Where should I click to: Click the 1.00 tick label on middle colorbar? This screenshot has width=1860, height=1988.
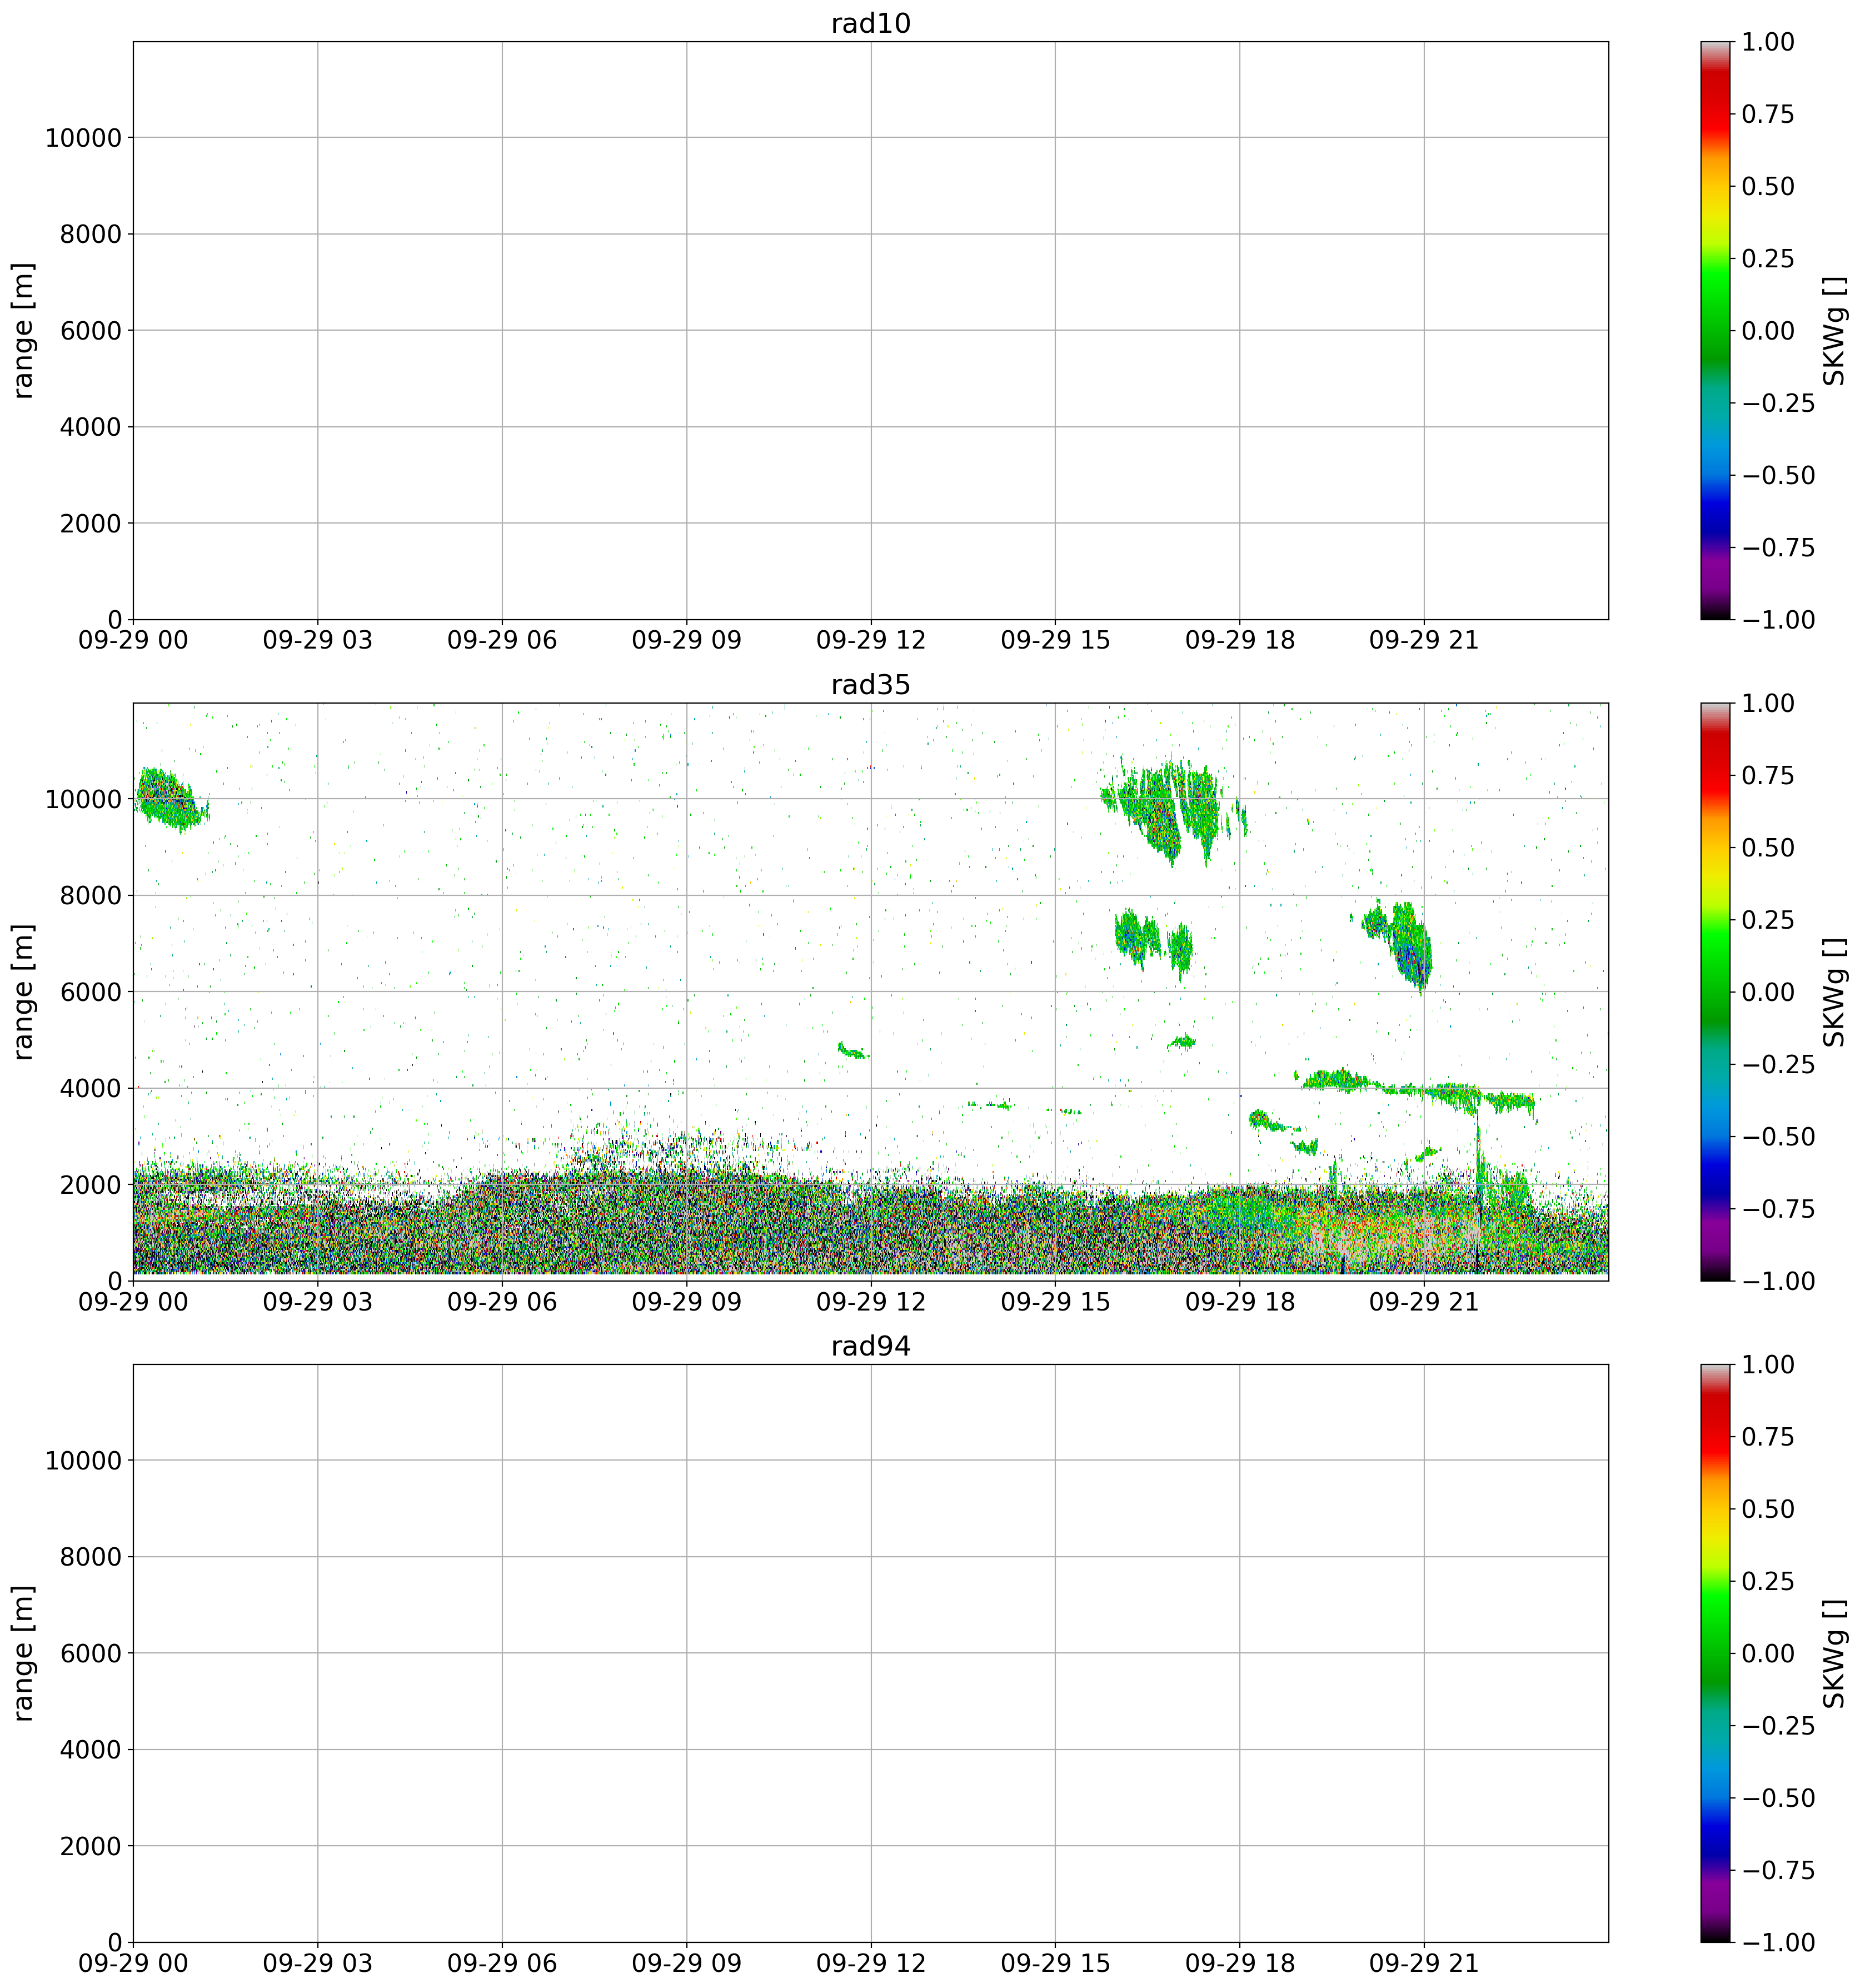1767,703
